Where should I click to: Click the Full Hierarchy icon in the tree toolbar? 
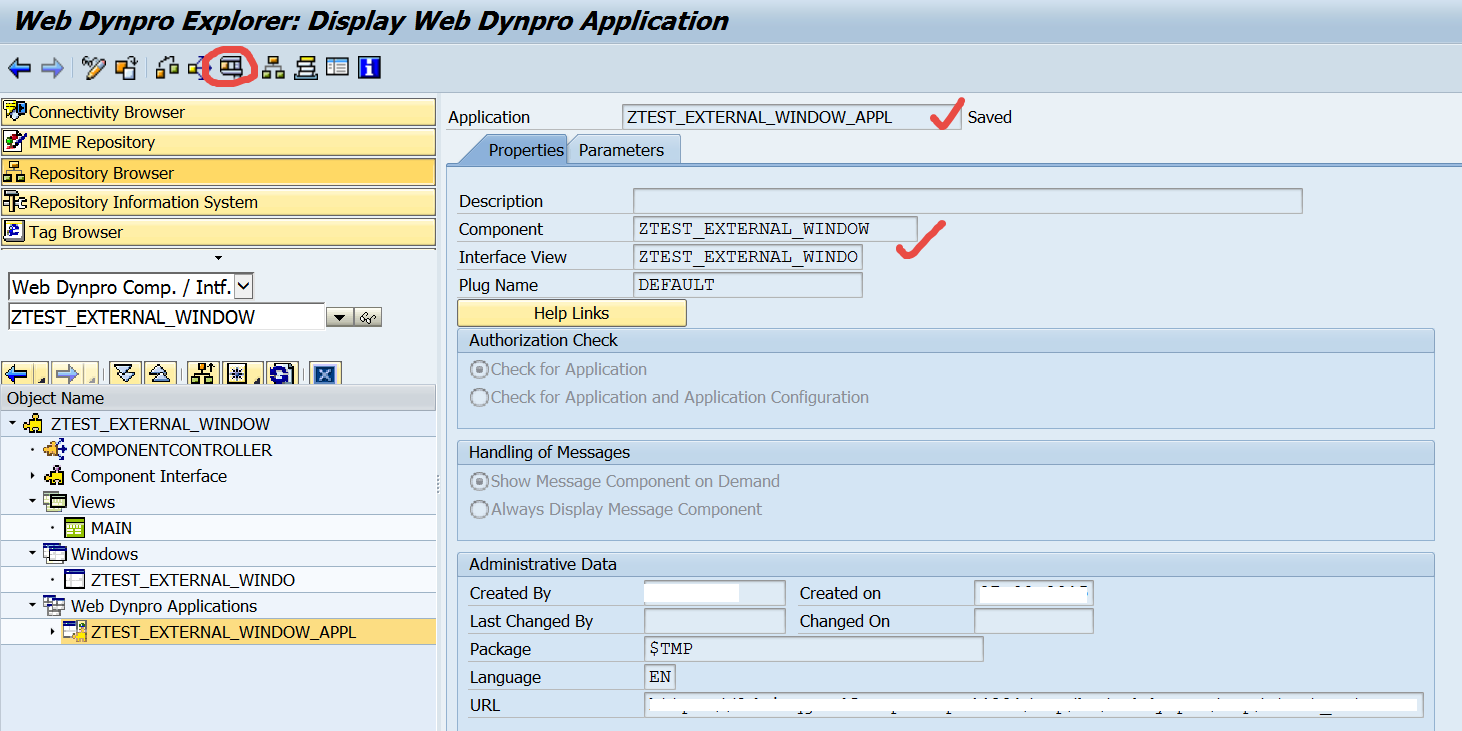202,373
